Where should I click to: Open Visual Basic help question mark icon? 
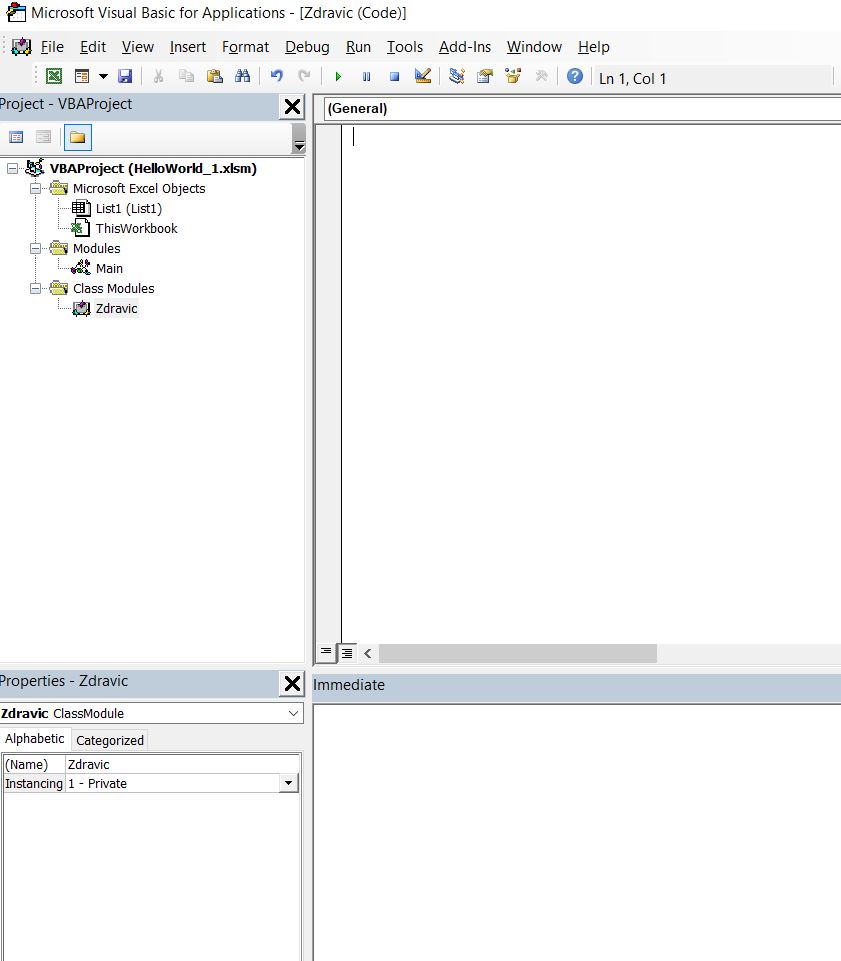coord(574,77)
